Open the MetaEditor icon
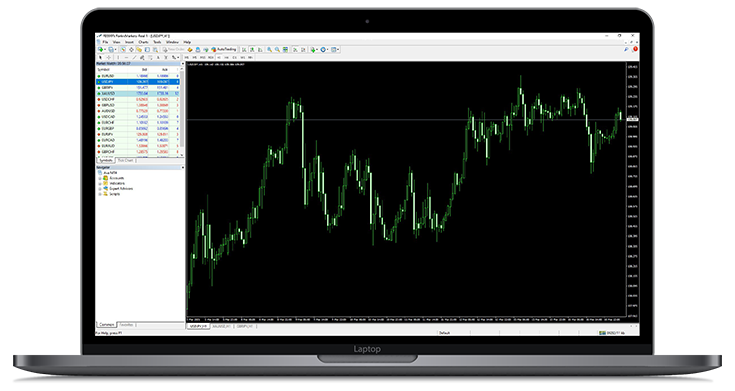Image resolution: width=735 pixels, height=391 pixels. 190,49
